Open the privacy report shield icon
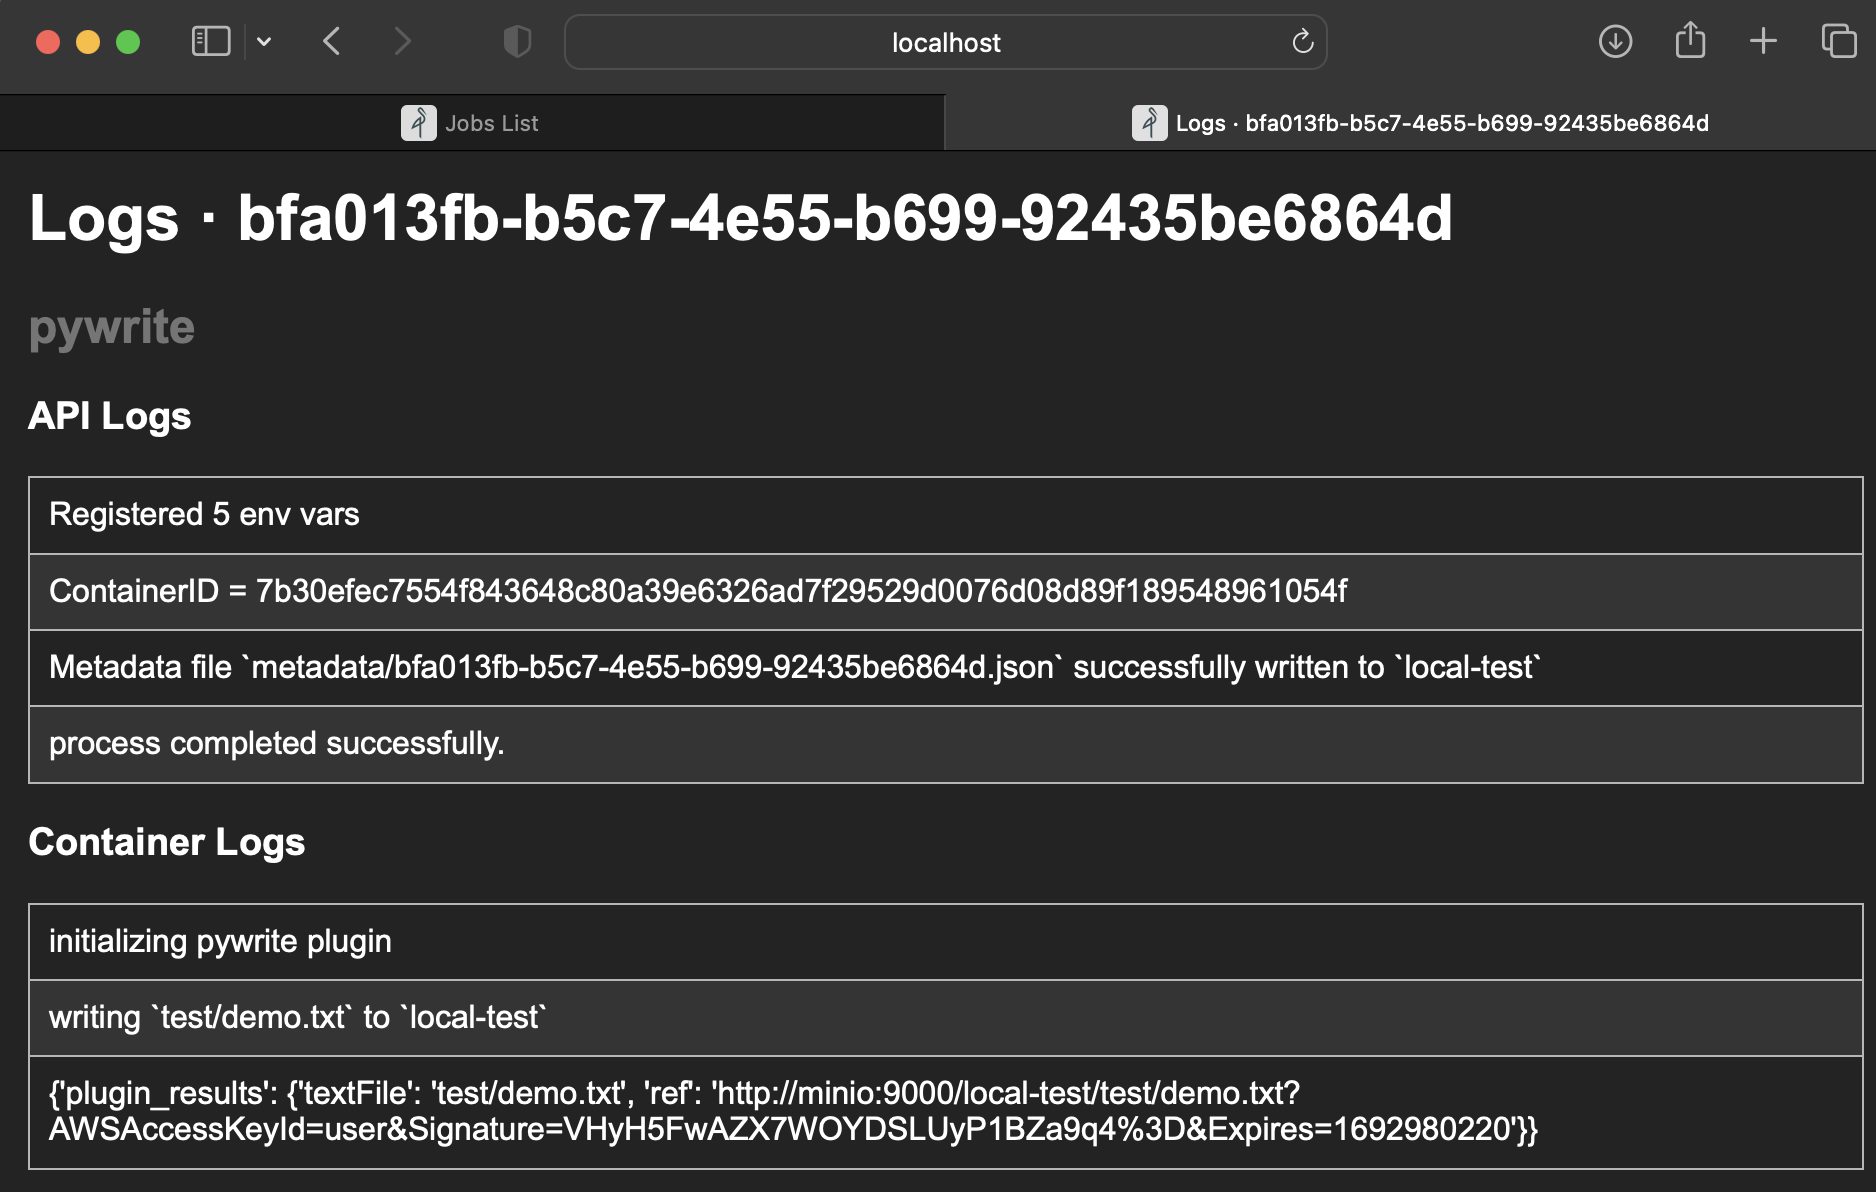Screen dimensions: 1876x1192 [517, 42]
